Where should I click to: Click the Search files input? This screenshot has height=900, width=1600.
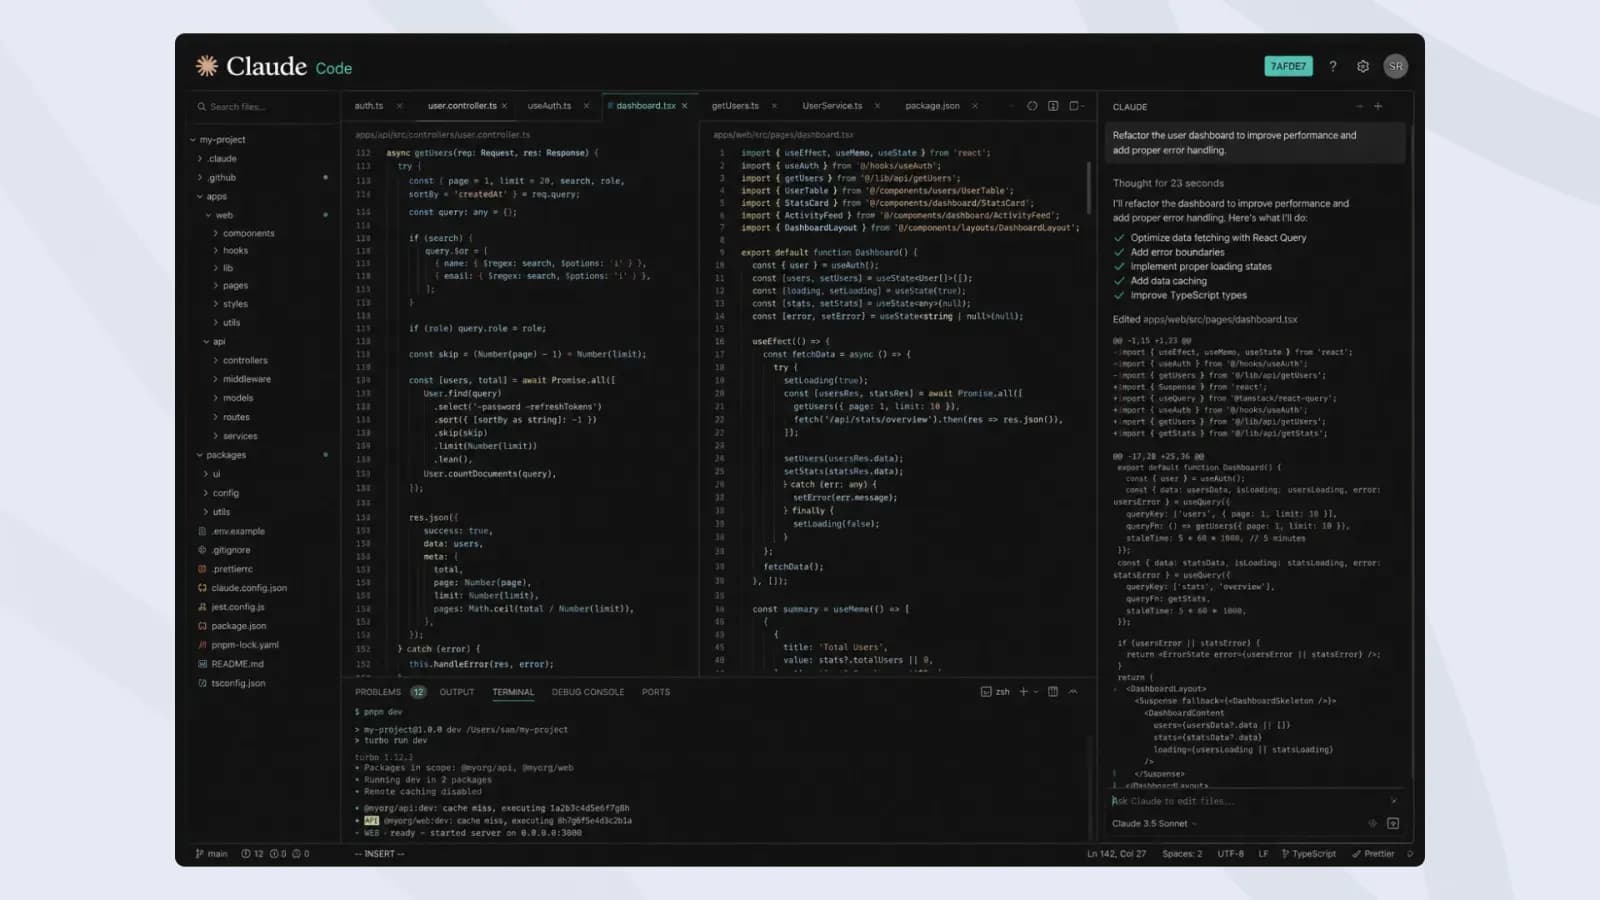(263, 107)
